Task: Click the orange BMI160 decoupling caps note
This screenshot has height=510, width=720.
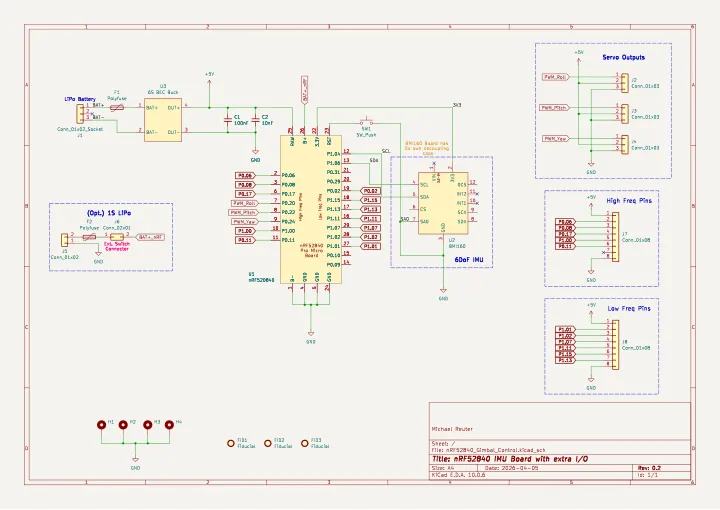Action: (427, 148)
